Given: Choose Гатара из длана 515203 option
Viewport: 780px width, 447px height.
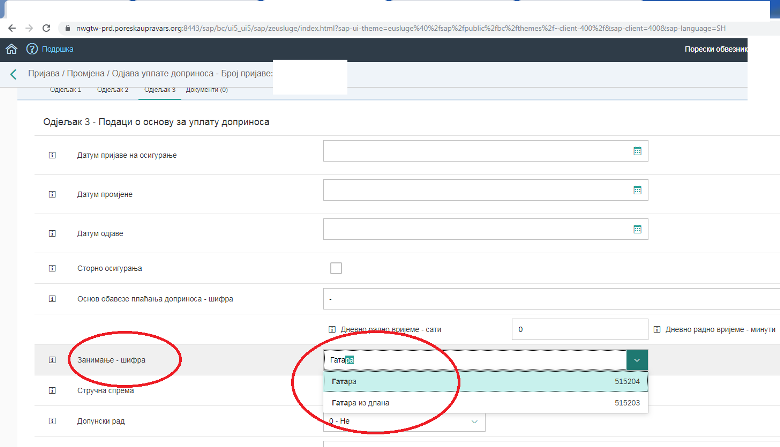Looking at the screenshot, I should point(485,403).
